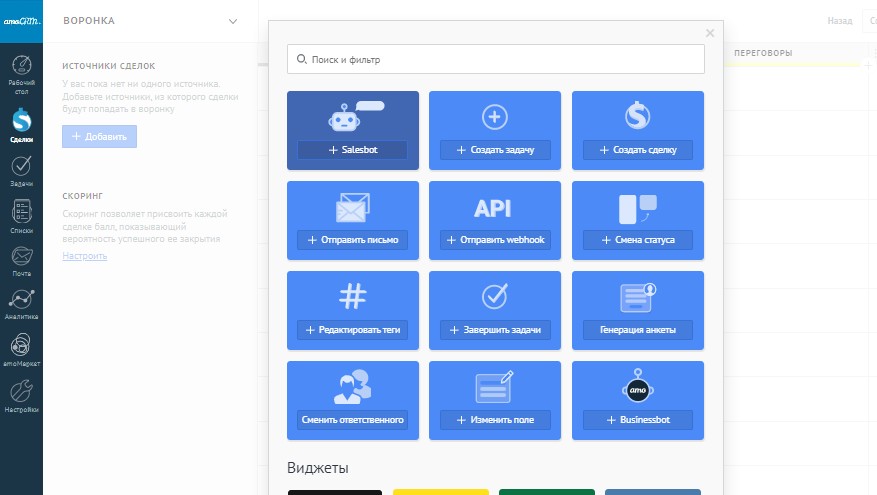Go to Задачи in the sidebar

[21, 170]
